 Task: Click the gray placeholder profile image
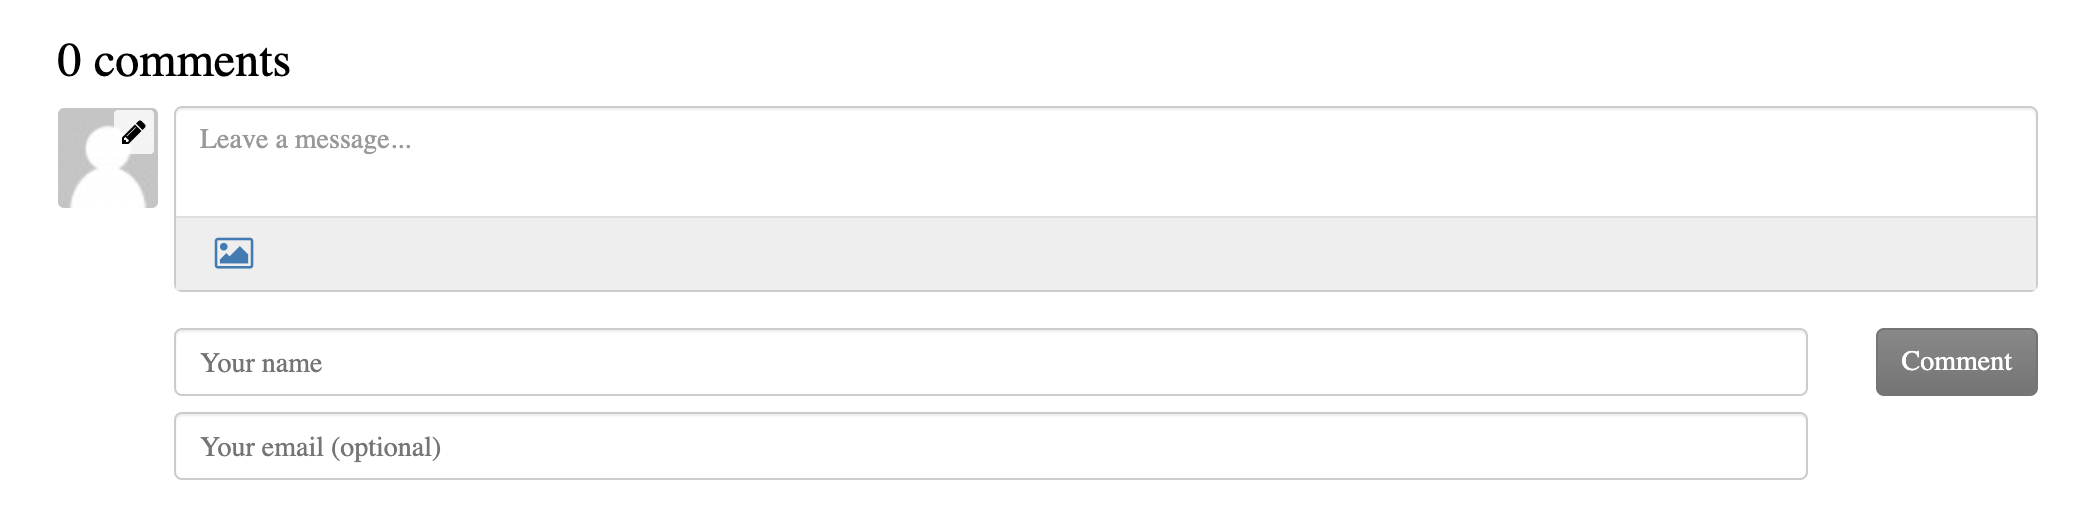tap(108, 158)
